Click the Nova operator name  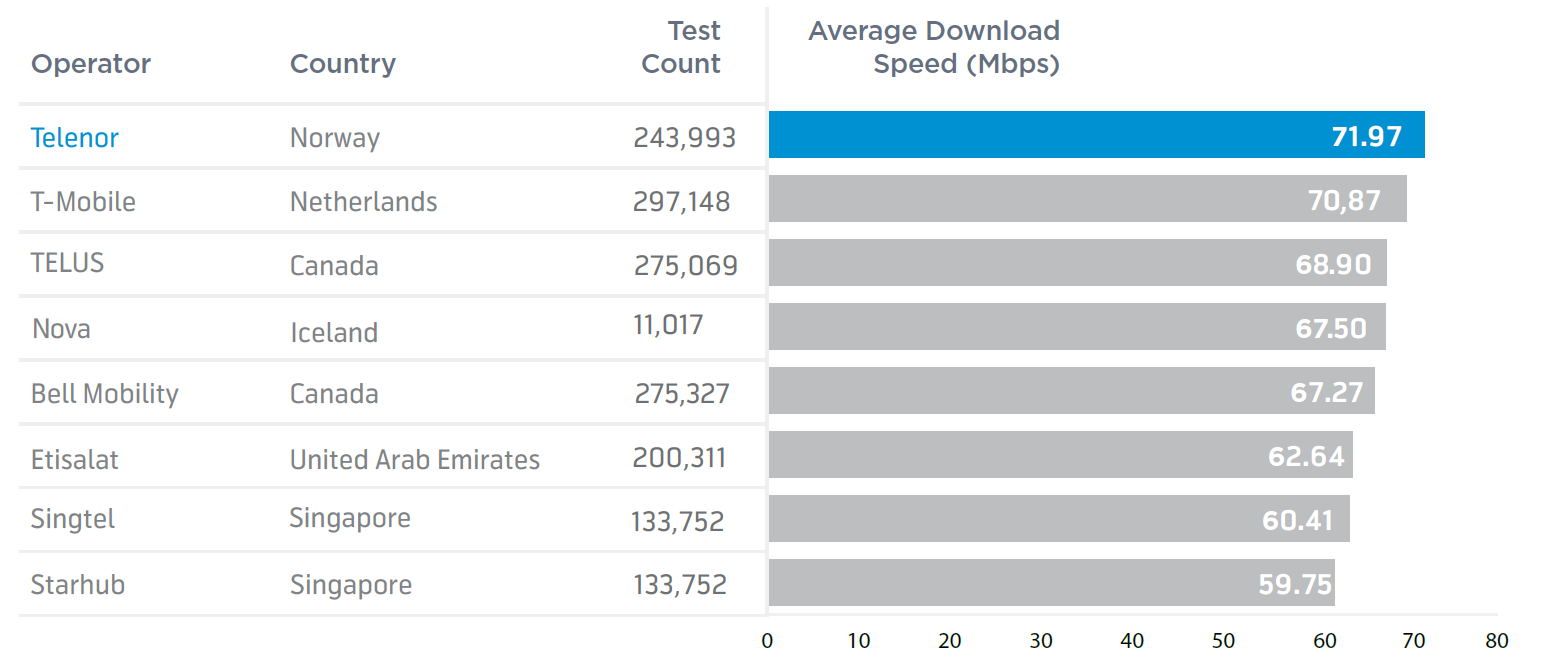point(61,328)
